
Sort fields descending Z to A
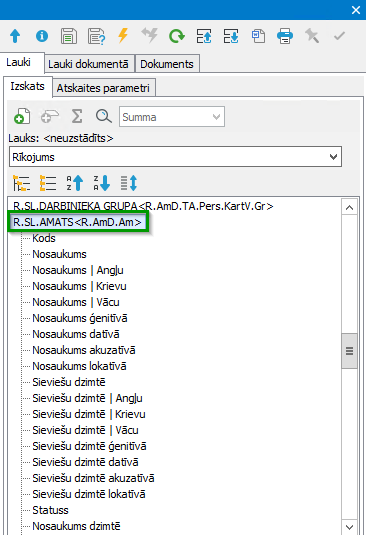(102, 183)
